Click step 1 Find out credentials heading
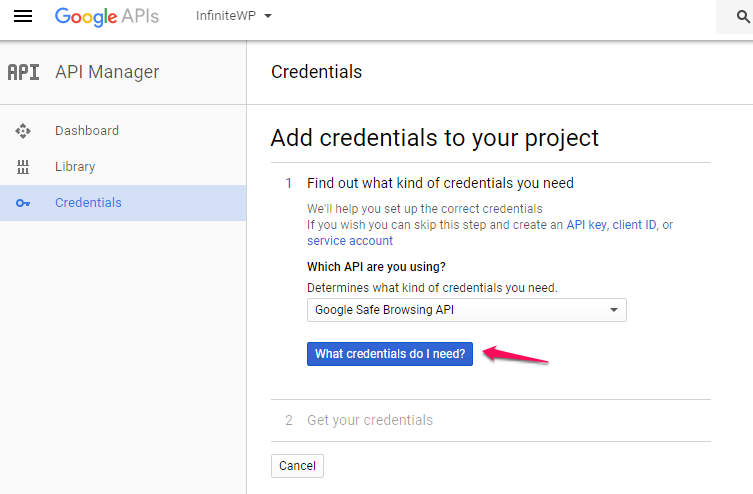This screenshot has width=753, height=494. [x=440, y=183]
